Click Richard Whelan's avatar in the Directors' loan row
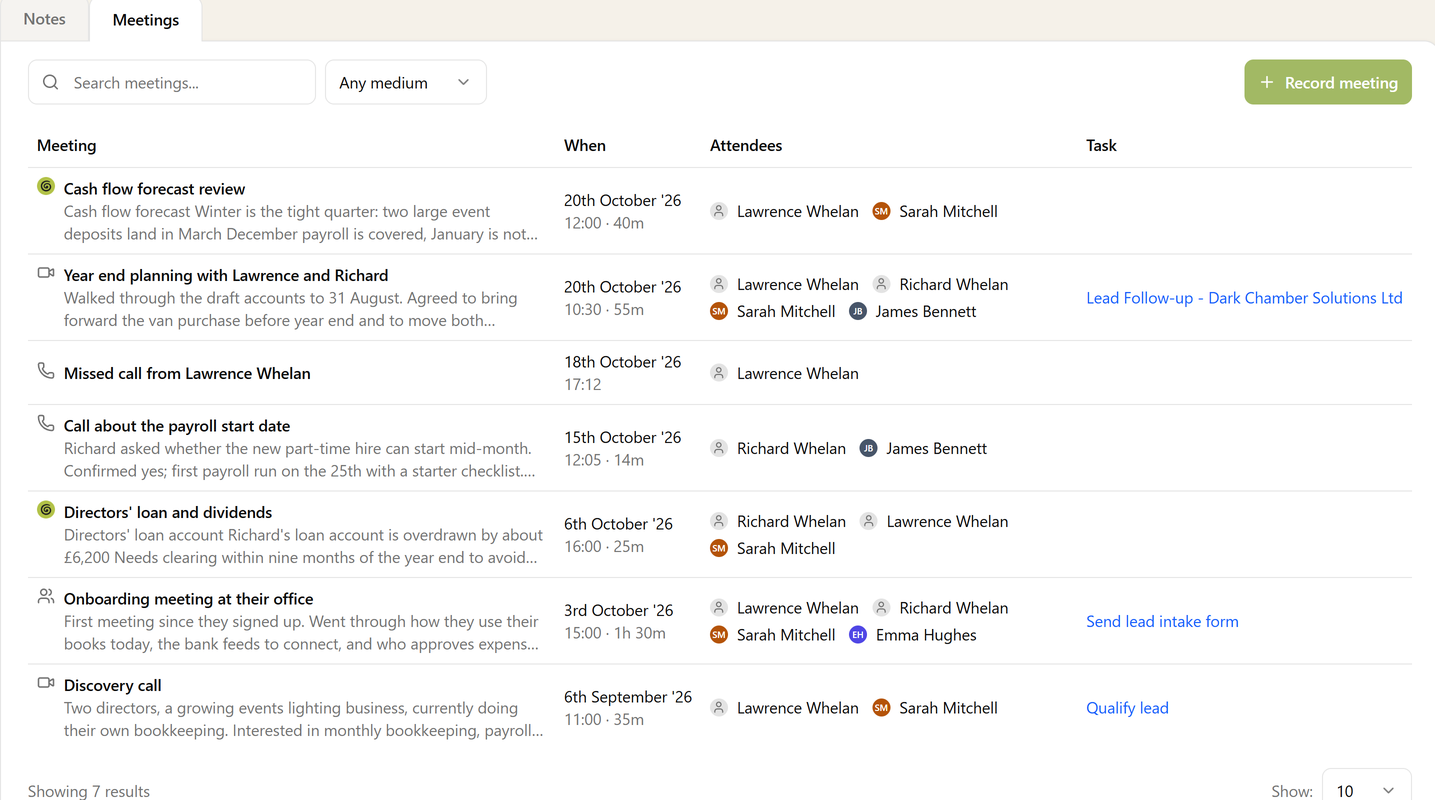Image resolution: width=1435 pixels, height=800 pixels. click(x=719, y=521)
